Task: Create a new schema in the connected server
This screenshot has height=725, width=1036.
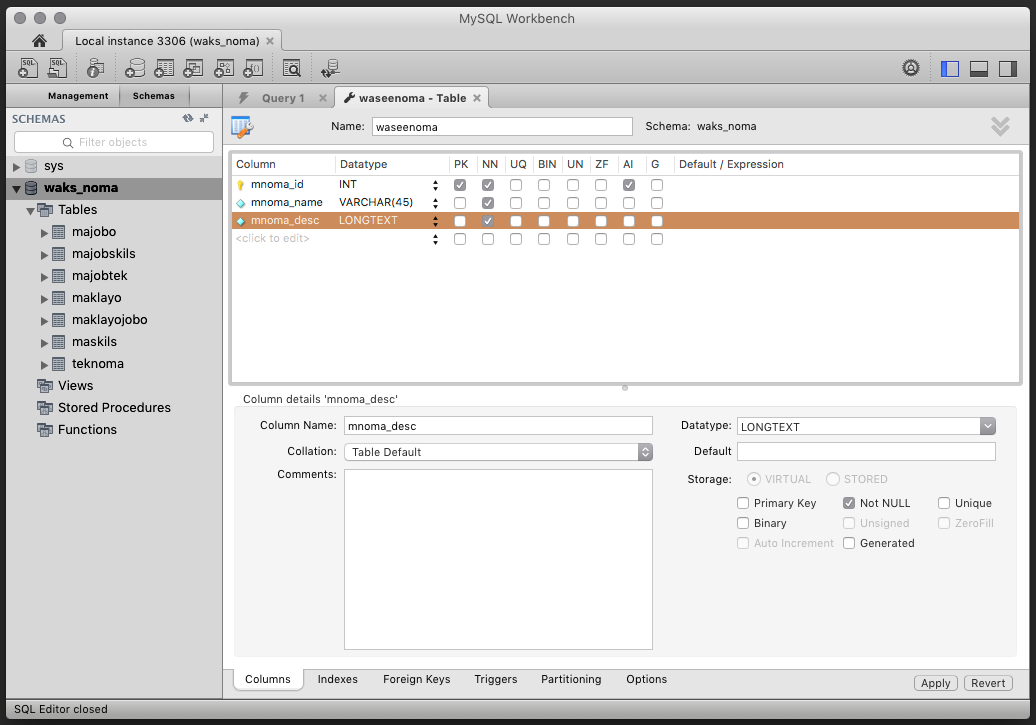Action: [x=135, y=67]
